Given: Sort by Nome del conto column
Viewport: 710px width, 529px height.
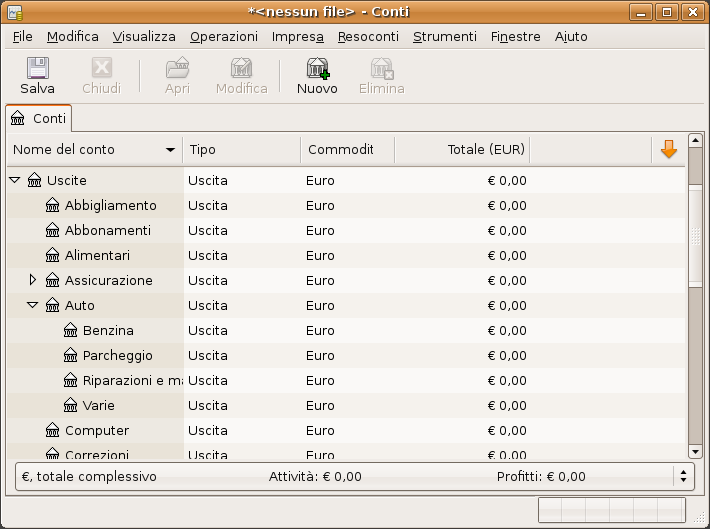Looking at the screenshot, I should [94, 150].
